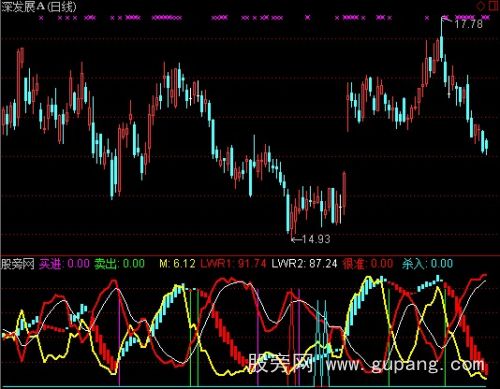Select the 14.93 low price label
Image resolution: width=500 pixels, height=389 pixels.
(x=316, y=239)
